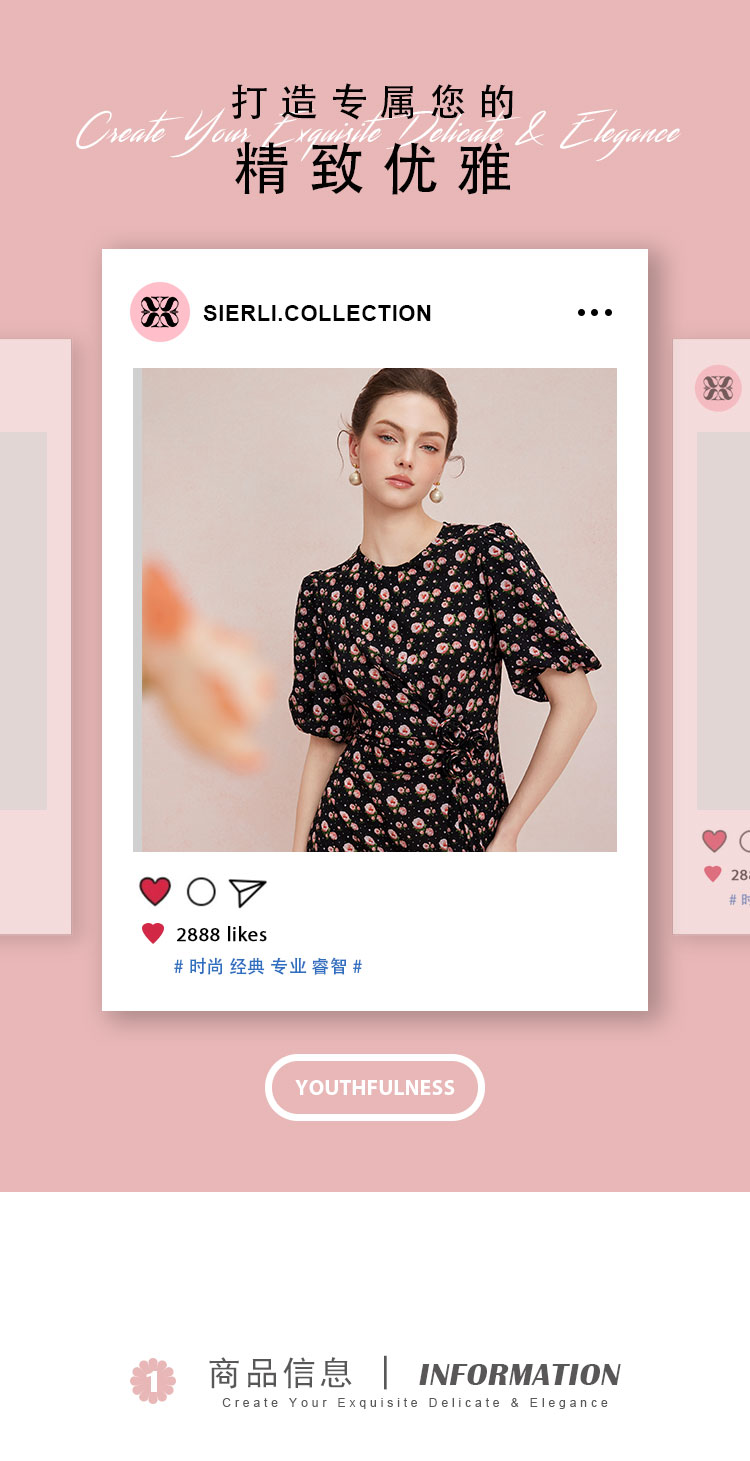Click the 精致优雅 headline text
This screenshot has height=1461, width=750.
(374, 170)
